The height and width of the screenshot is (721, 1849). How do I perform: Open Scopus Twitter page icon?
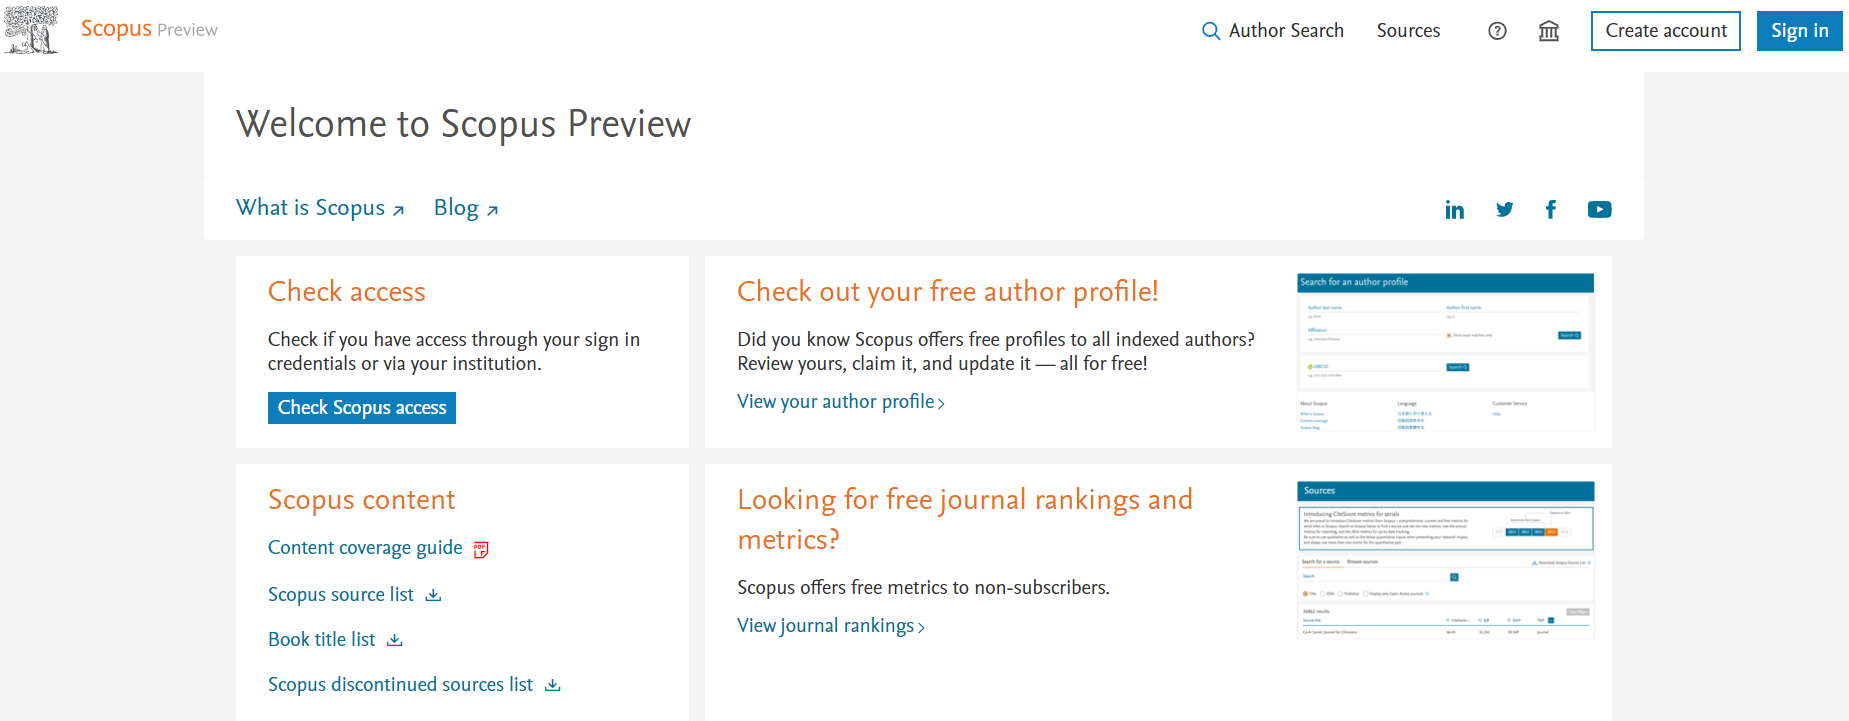click(1504, 209)
